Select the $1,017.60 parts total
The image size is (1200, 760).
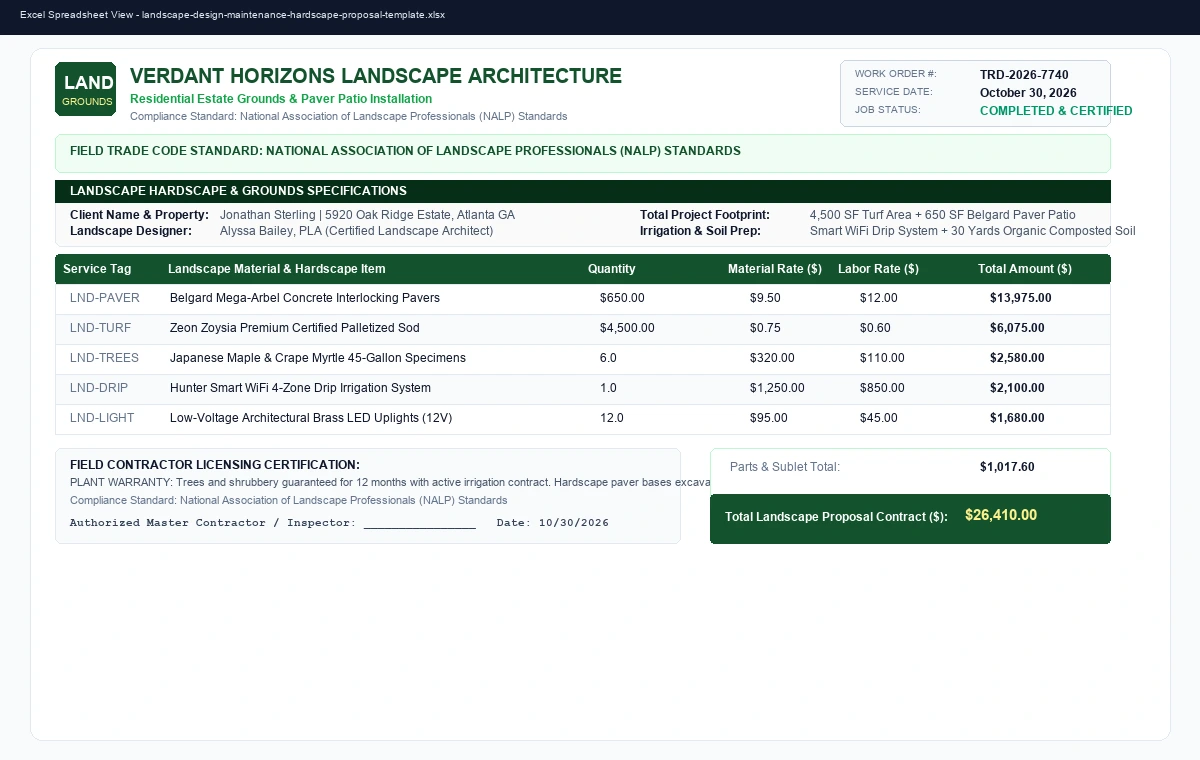[1007, 467]
